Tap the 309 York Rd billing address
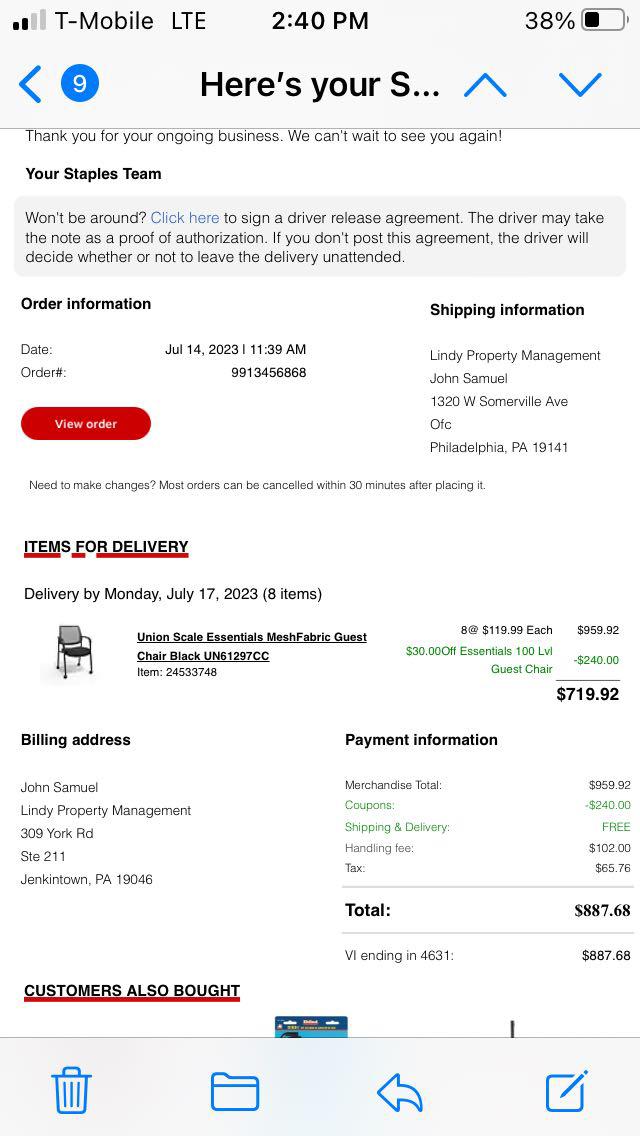 [57, 833]
